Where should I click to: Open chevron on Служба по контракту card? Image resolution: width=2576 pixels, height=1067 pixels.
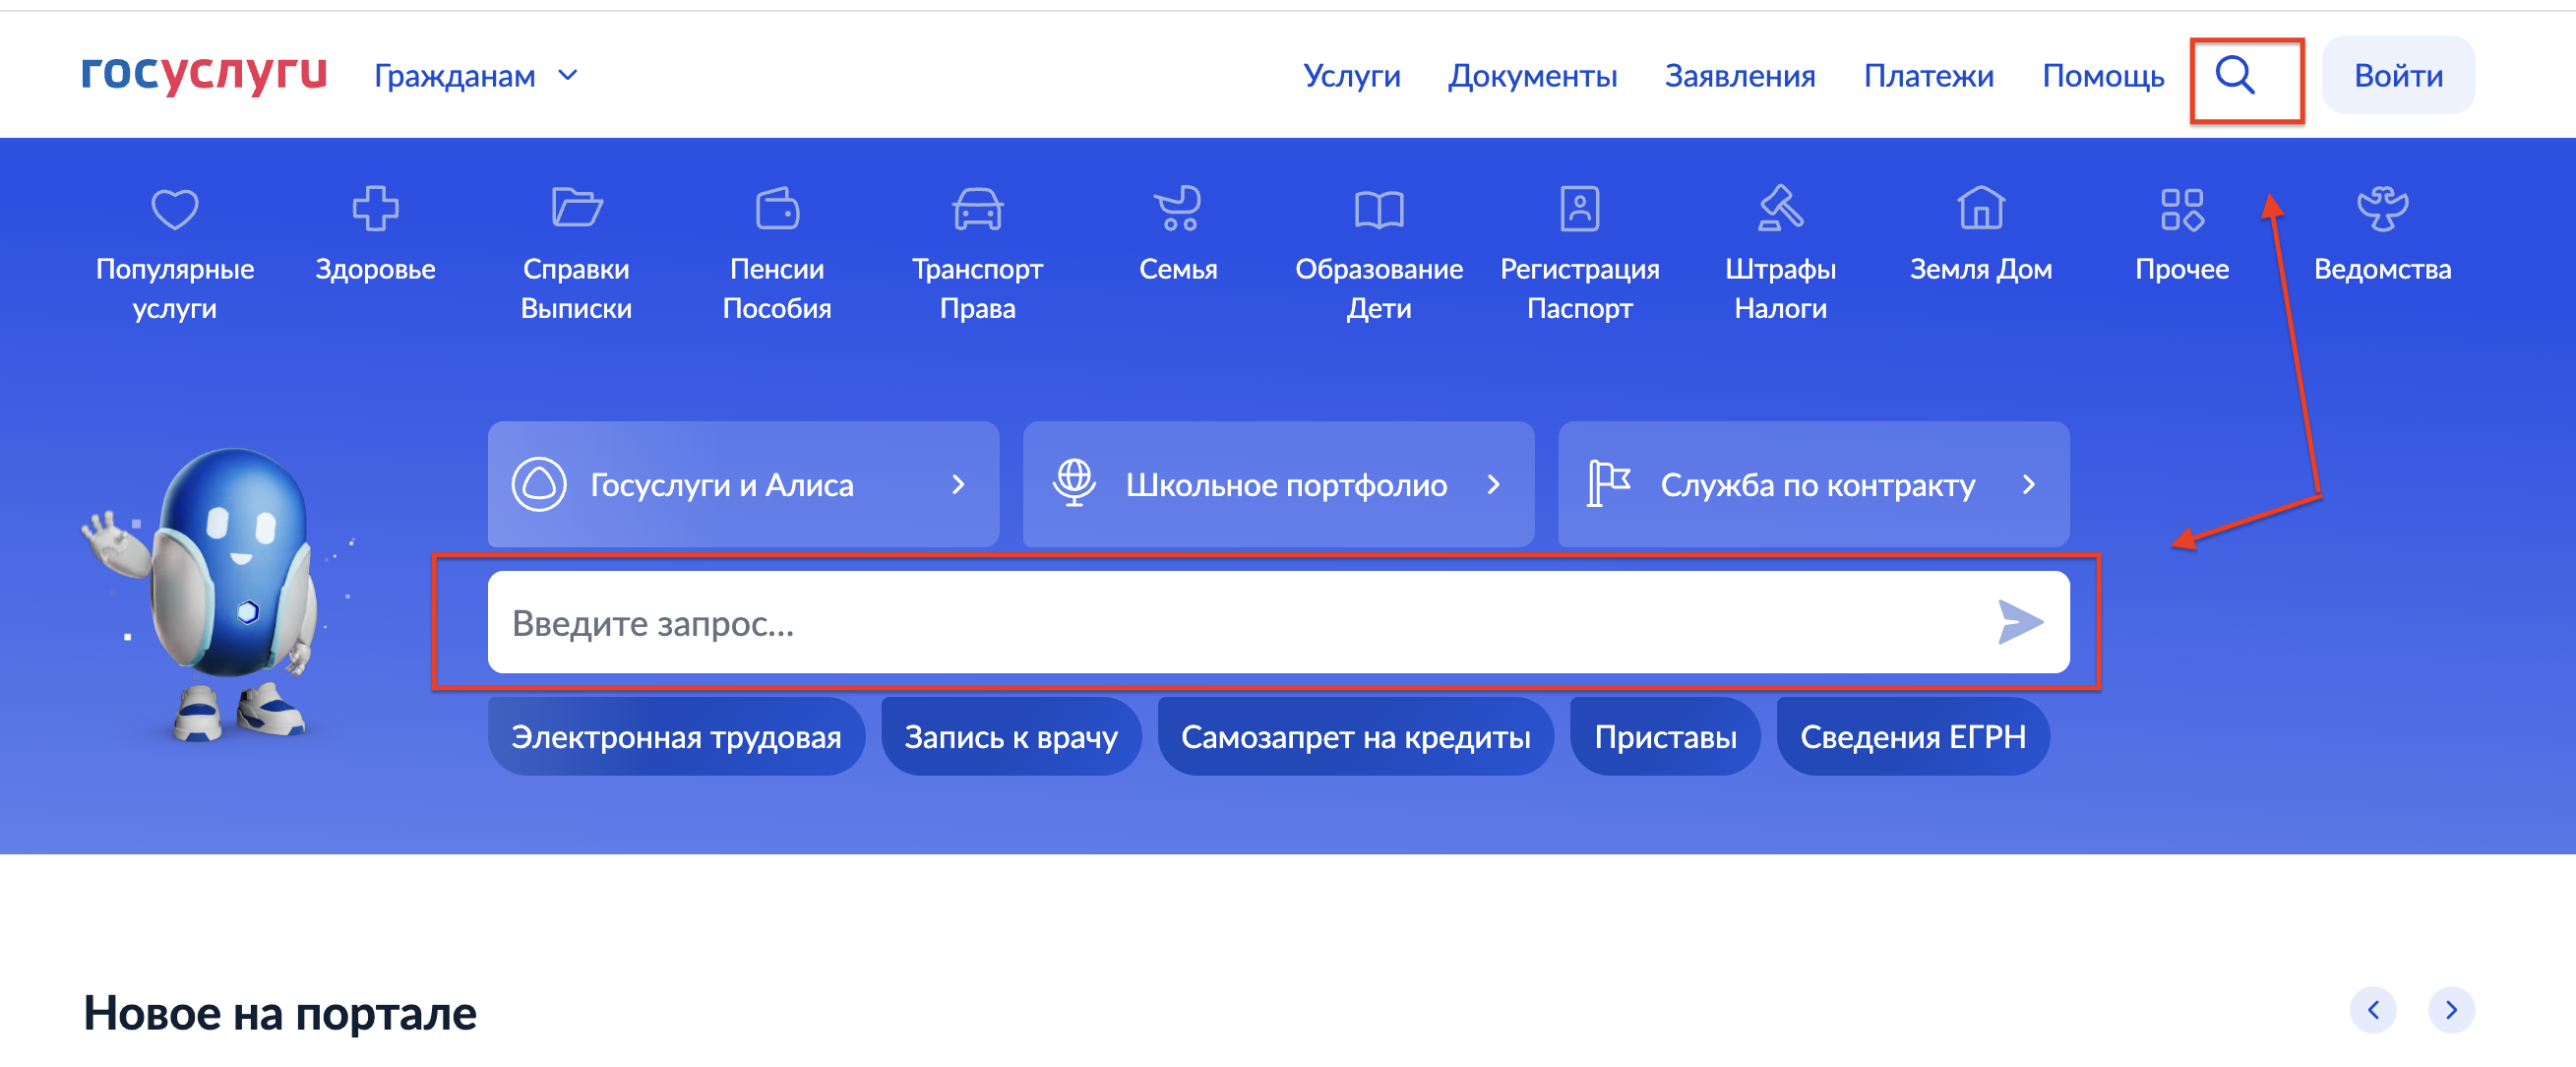point(2029,485)
